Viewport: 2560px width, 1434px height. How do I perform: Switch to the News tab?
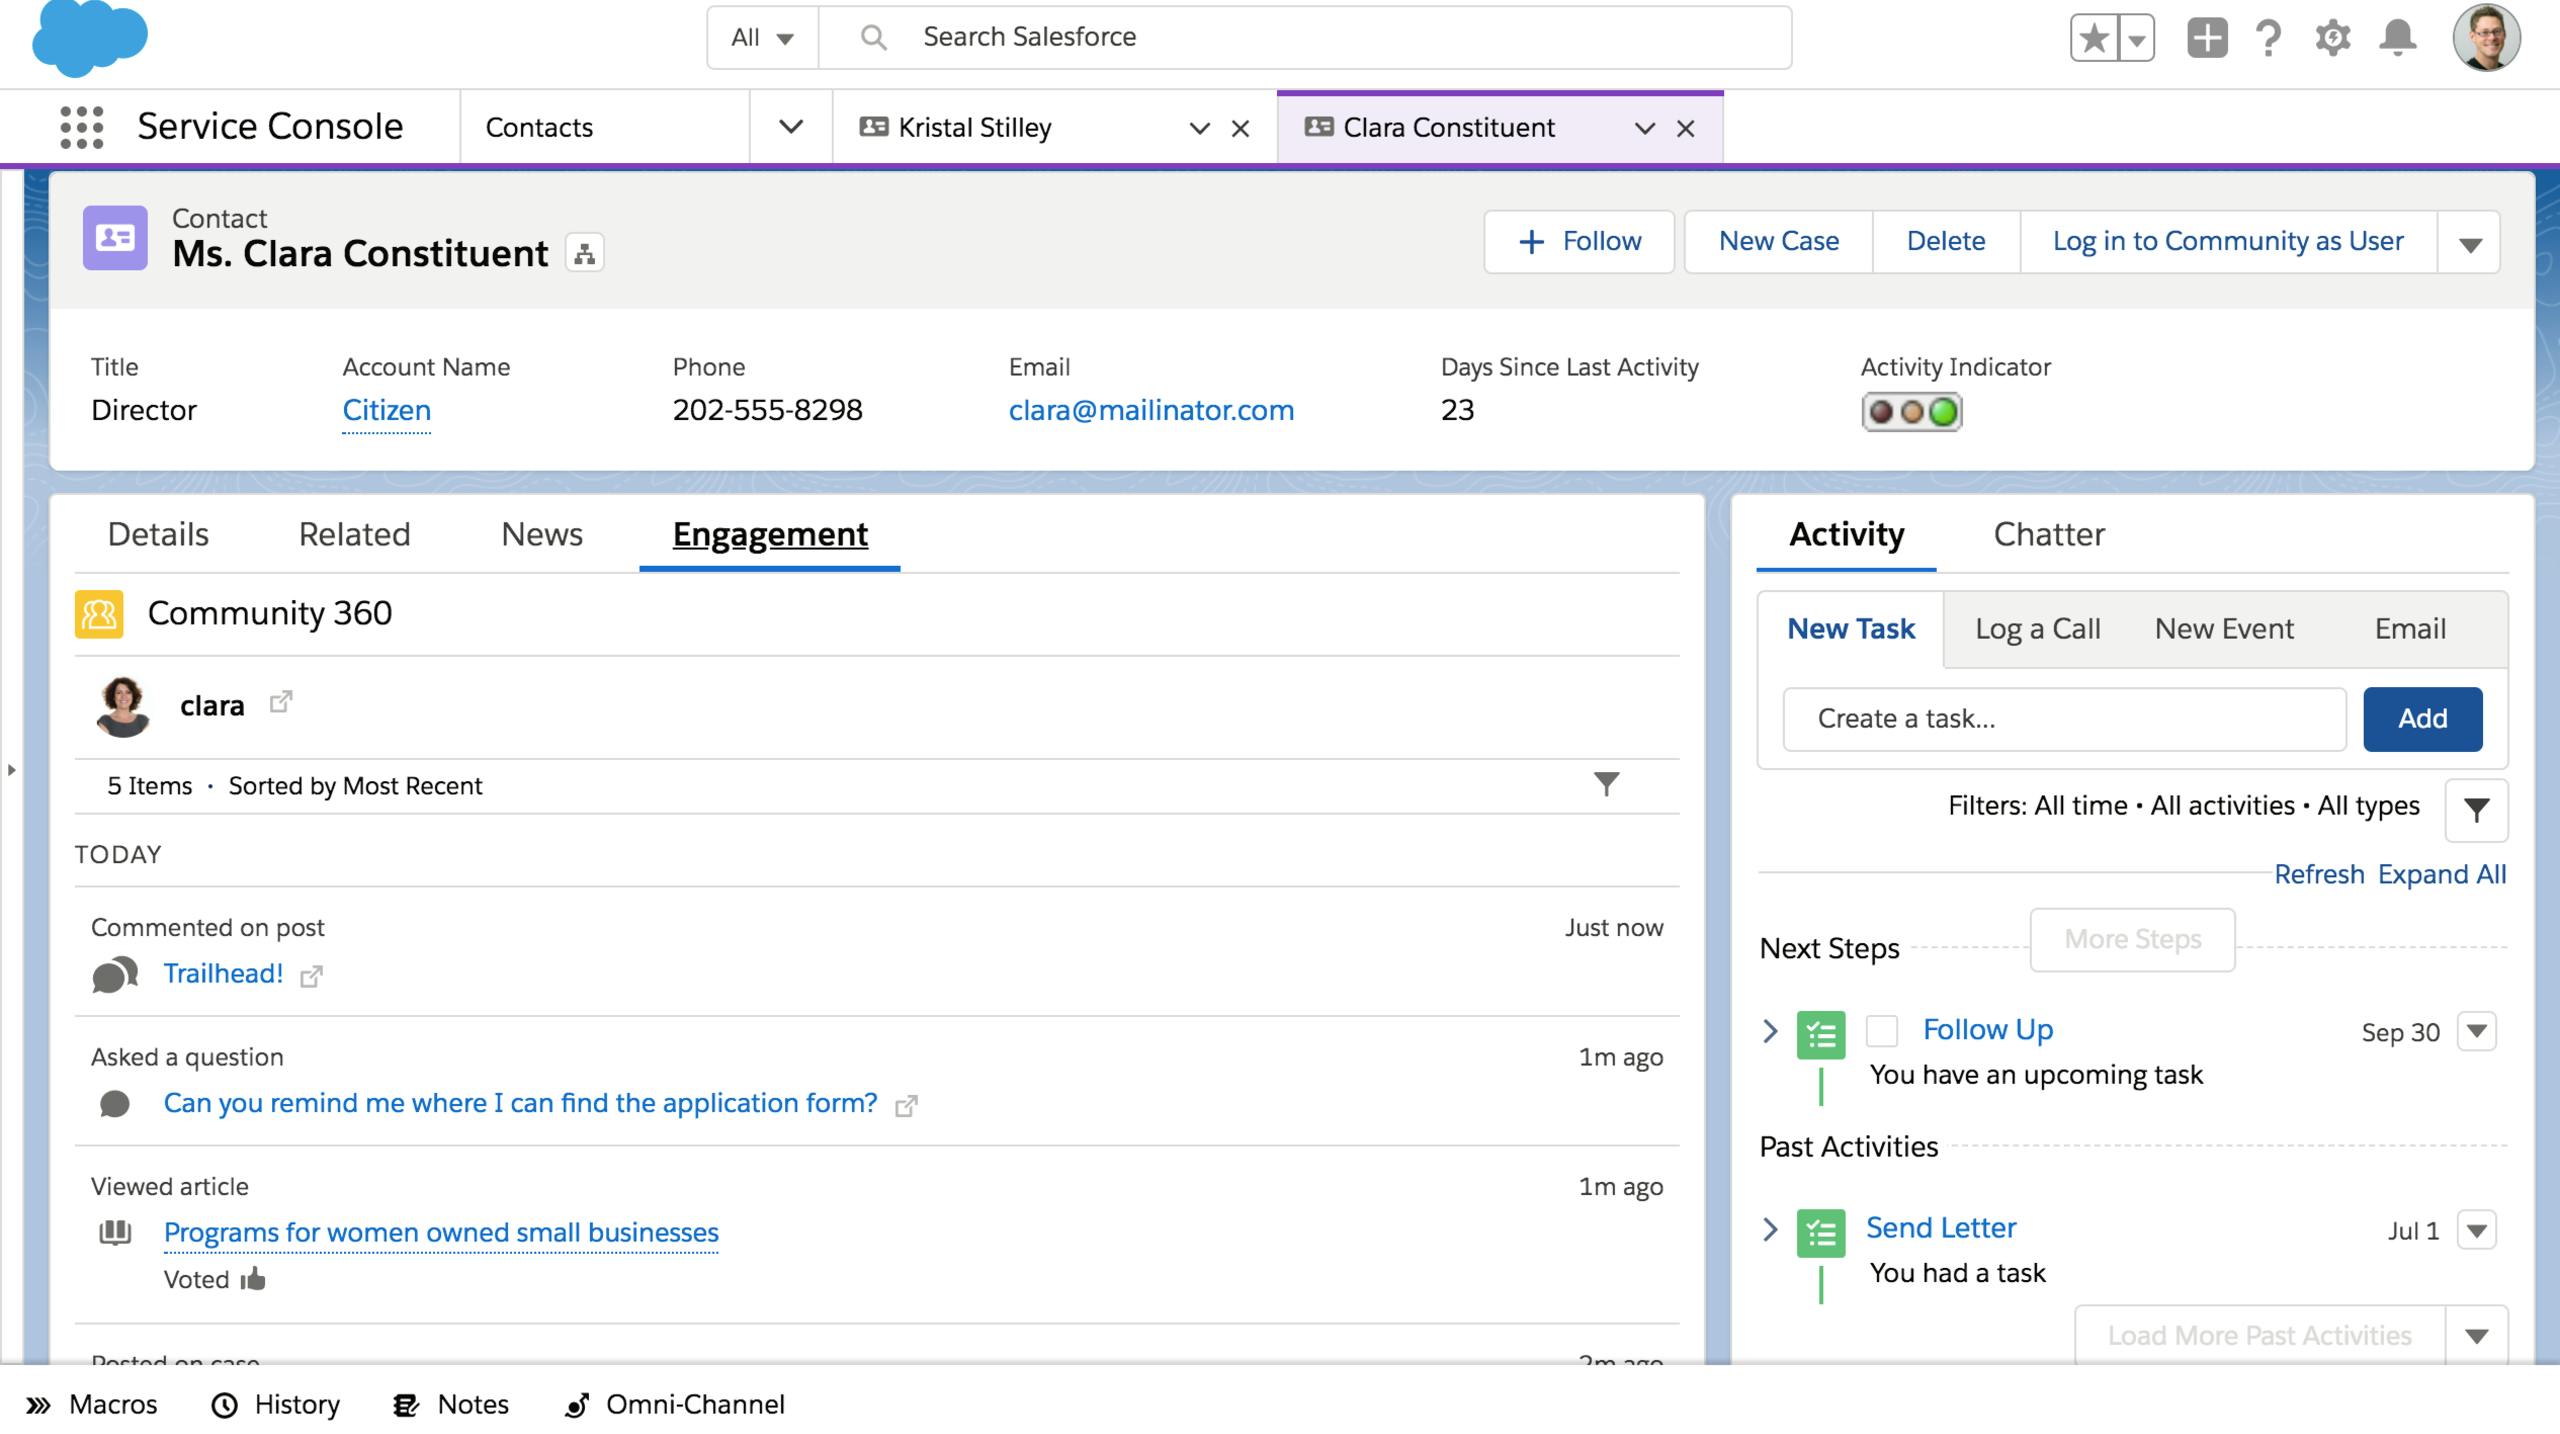point(542,534)
